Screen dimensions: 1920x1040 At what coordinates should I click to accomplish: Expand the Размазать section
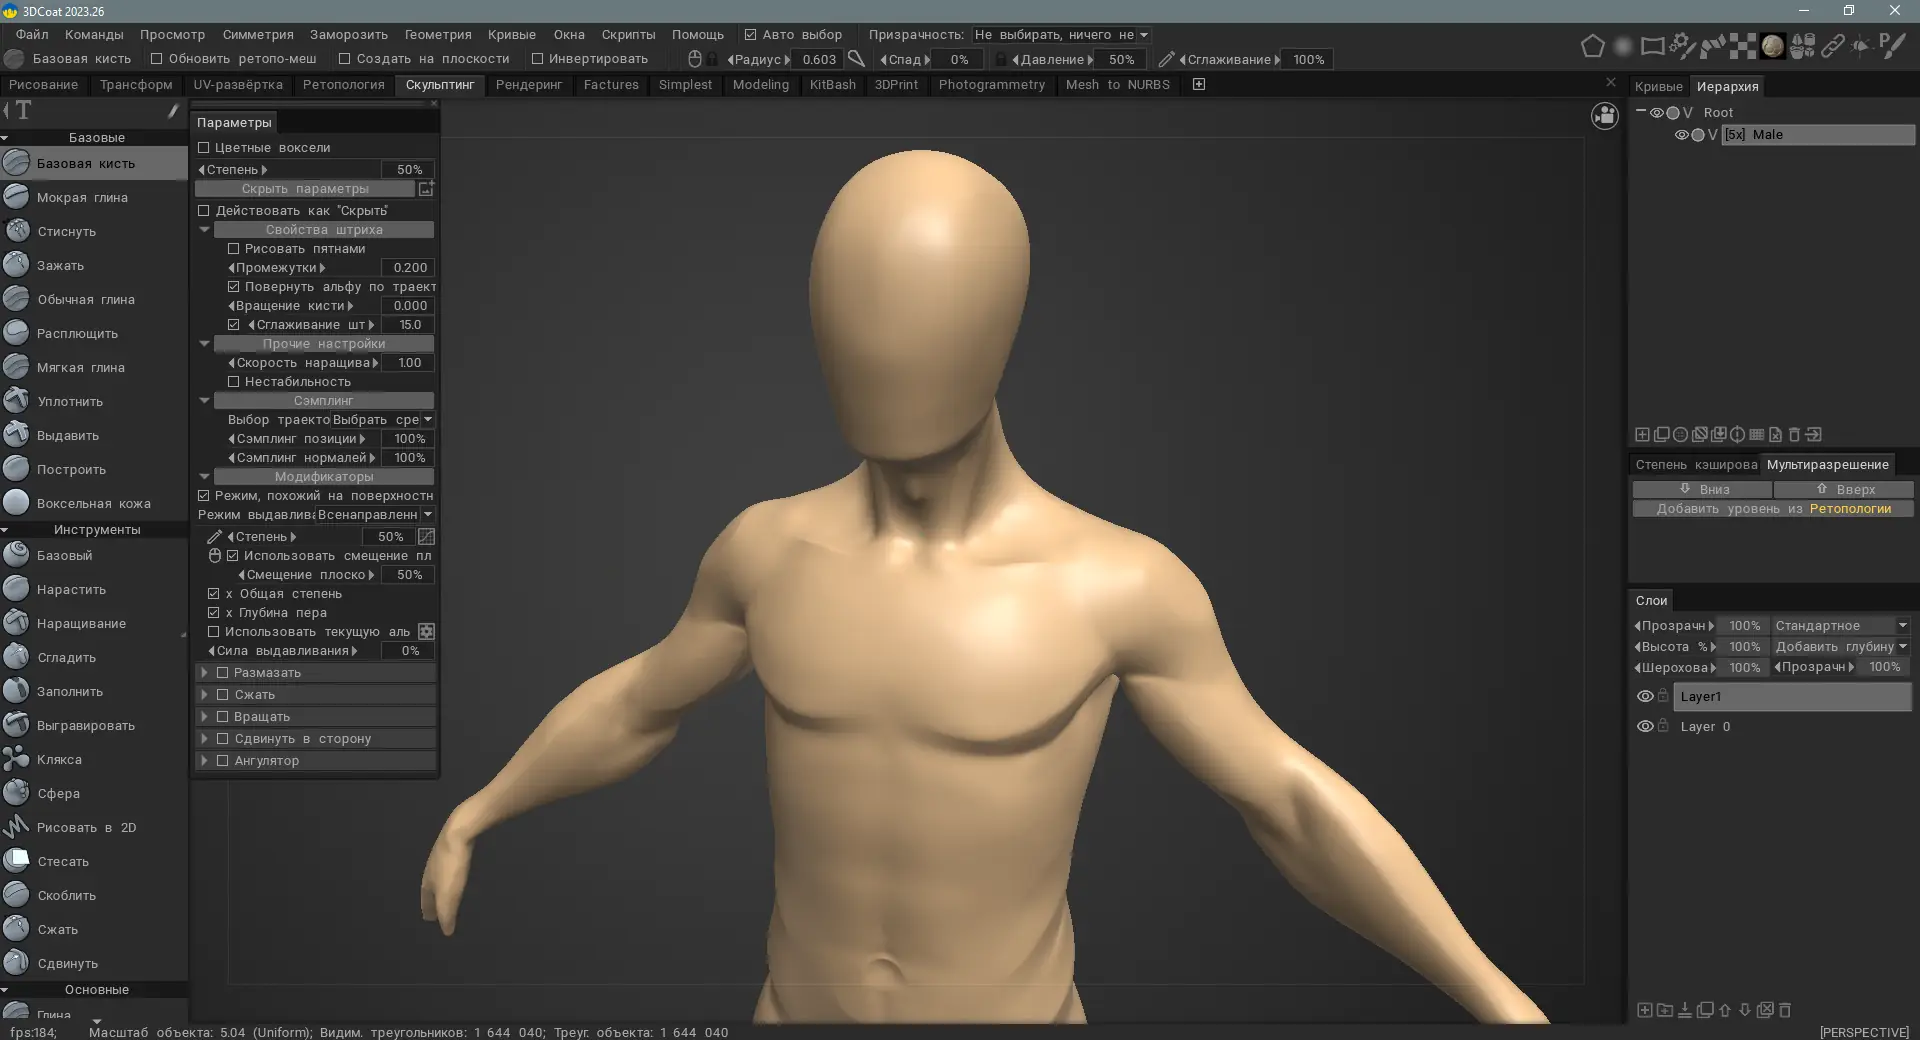click(204, 673)
